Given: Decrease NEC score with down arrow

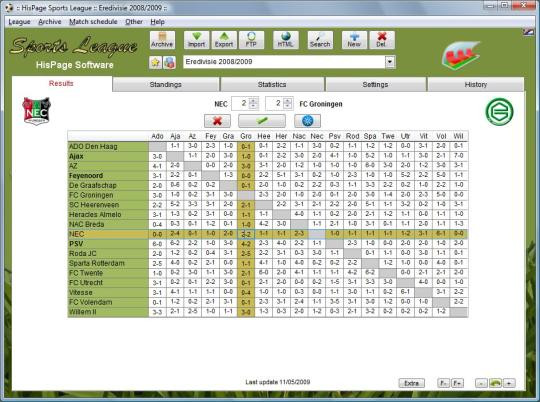Looking at the screenshot, I should 253,106.
